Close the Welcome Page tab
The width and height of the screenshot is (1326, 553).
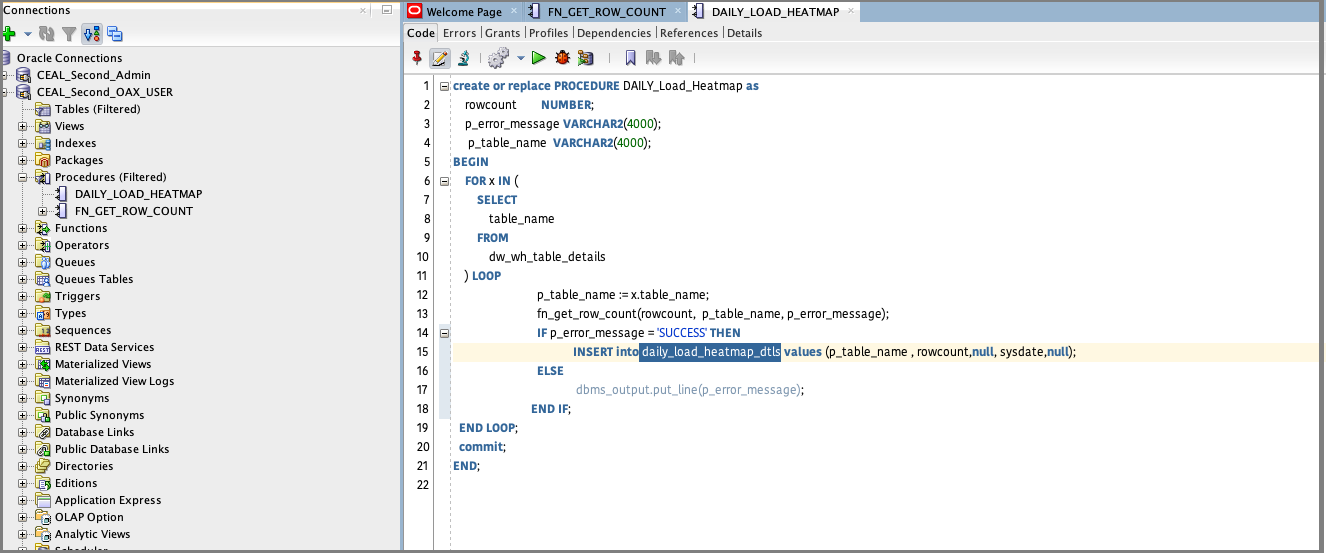click(514, 11)
